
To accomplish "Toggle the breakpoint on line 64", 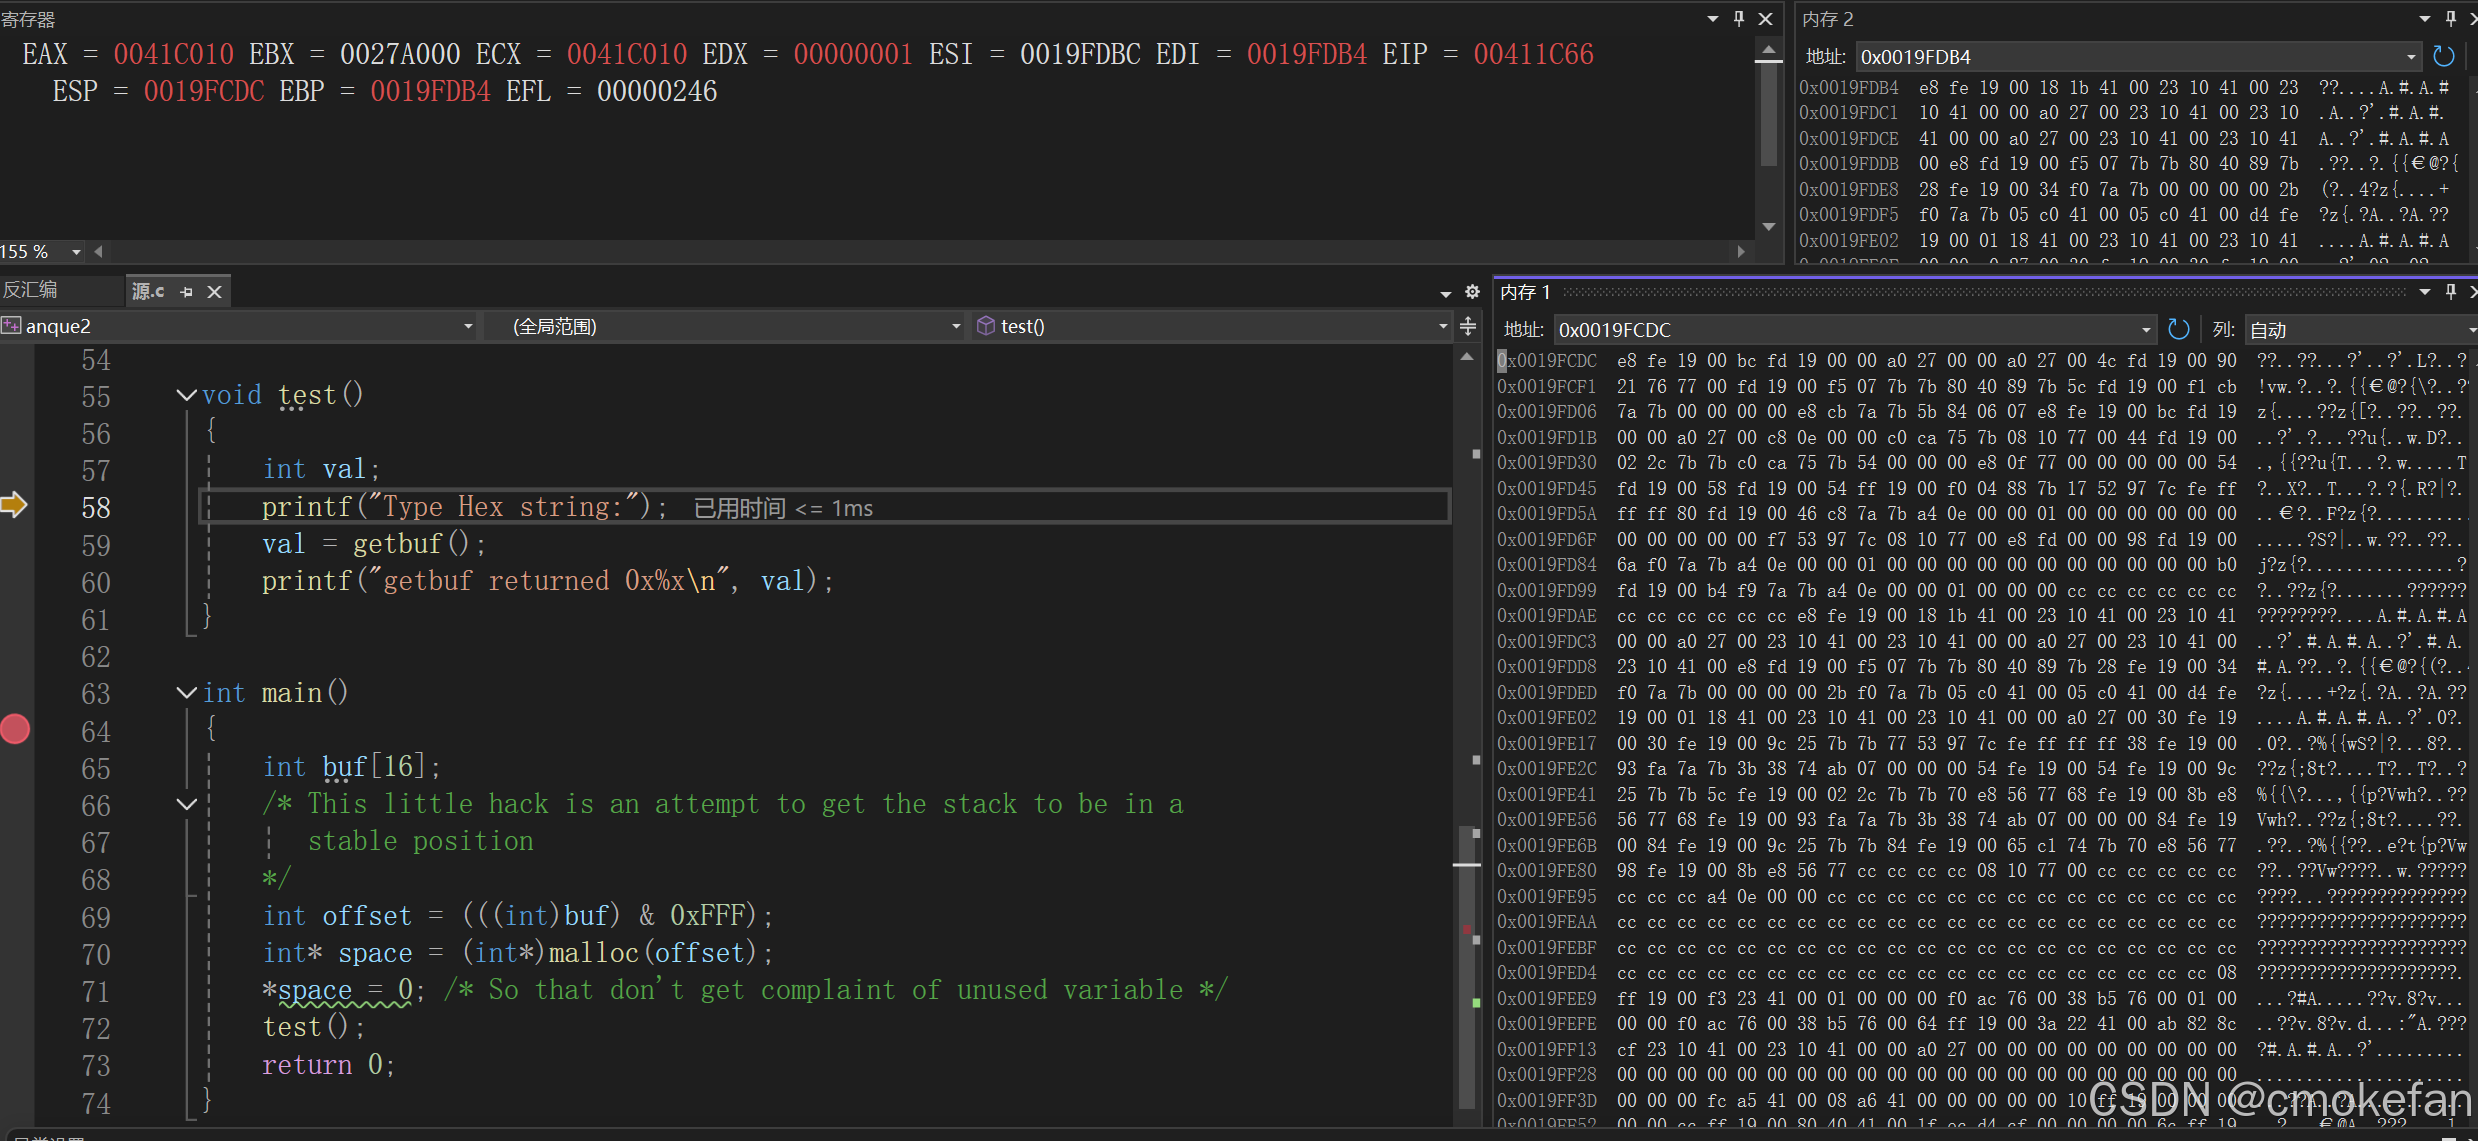I will 15,730.
